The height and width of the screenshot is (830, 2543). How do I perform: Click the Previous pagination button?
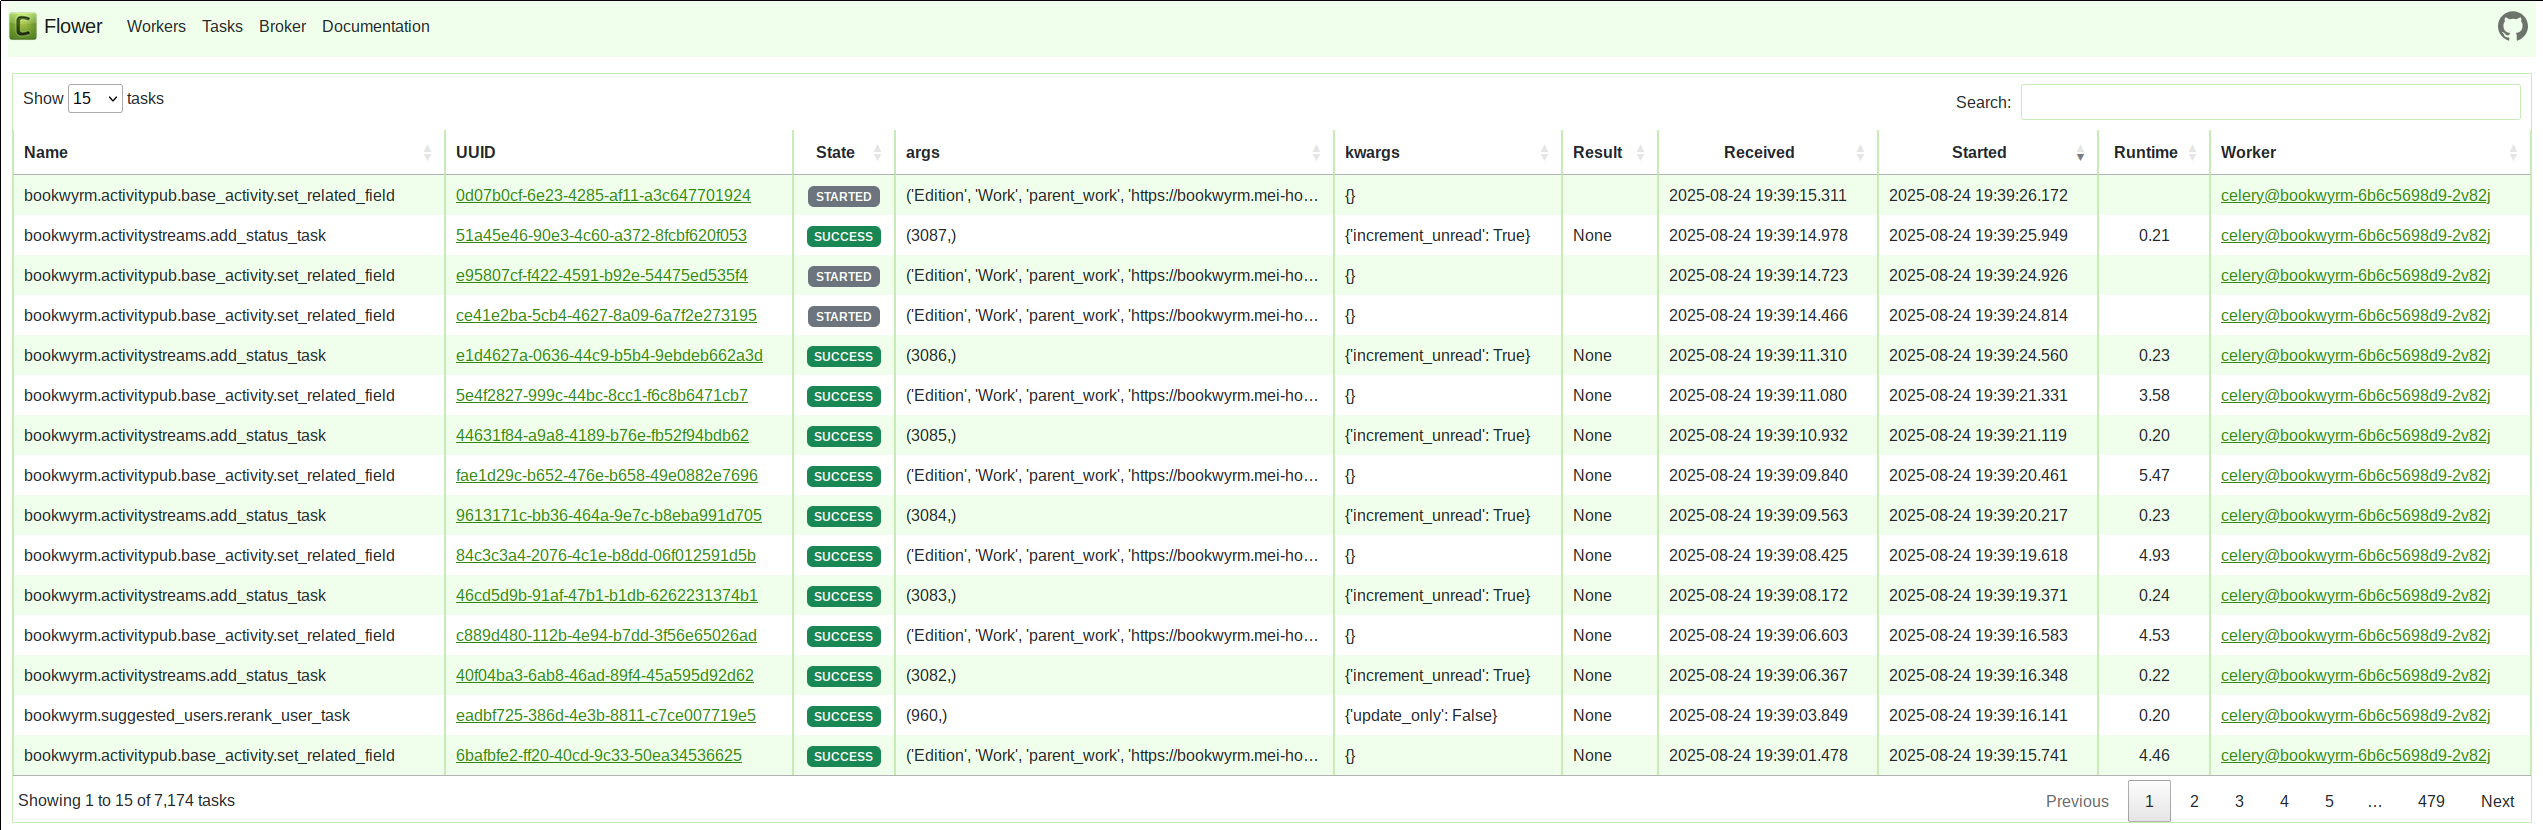coord(2077,801)
